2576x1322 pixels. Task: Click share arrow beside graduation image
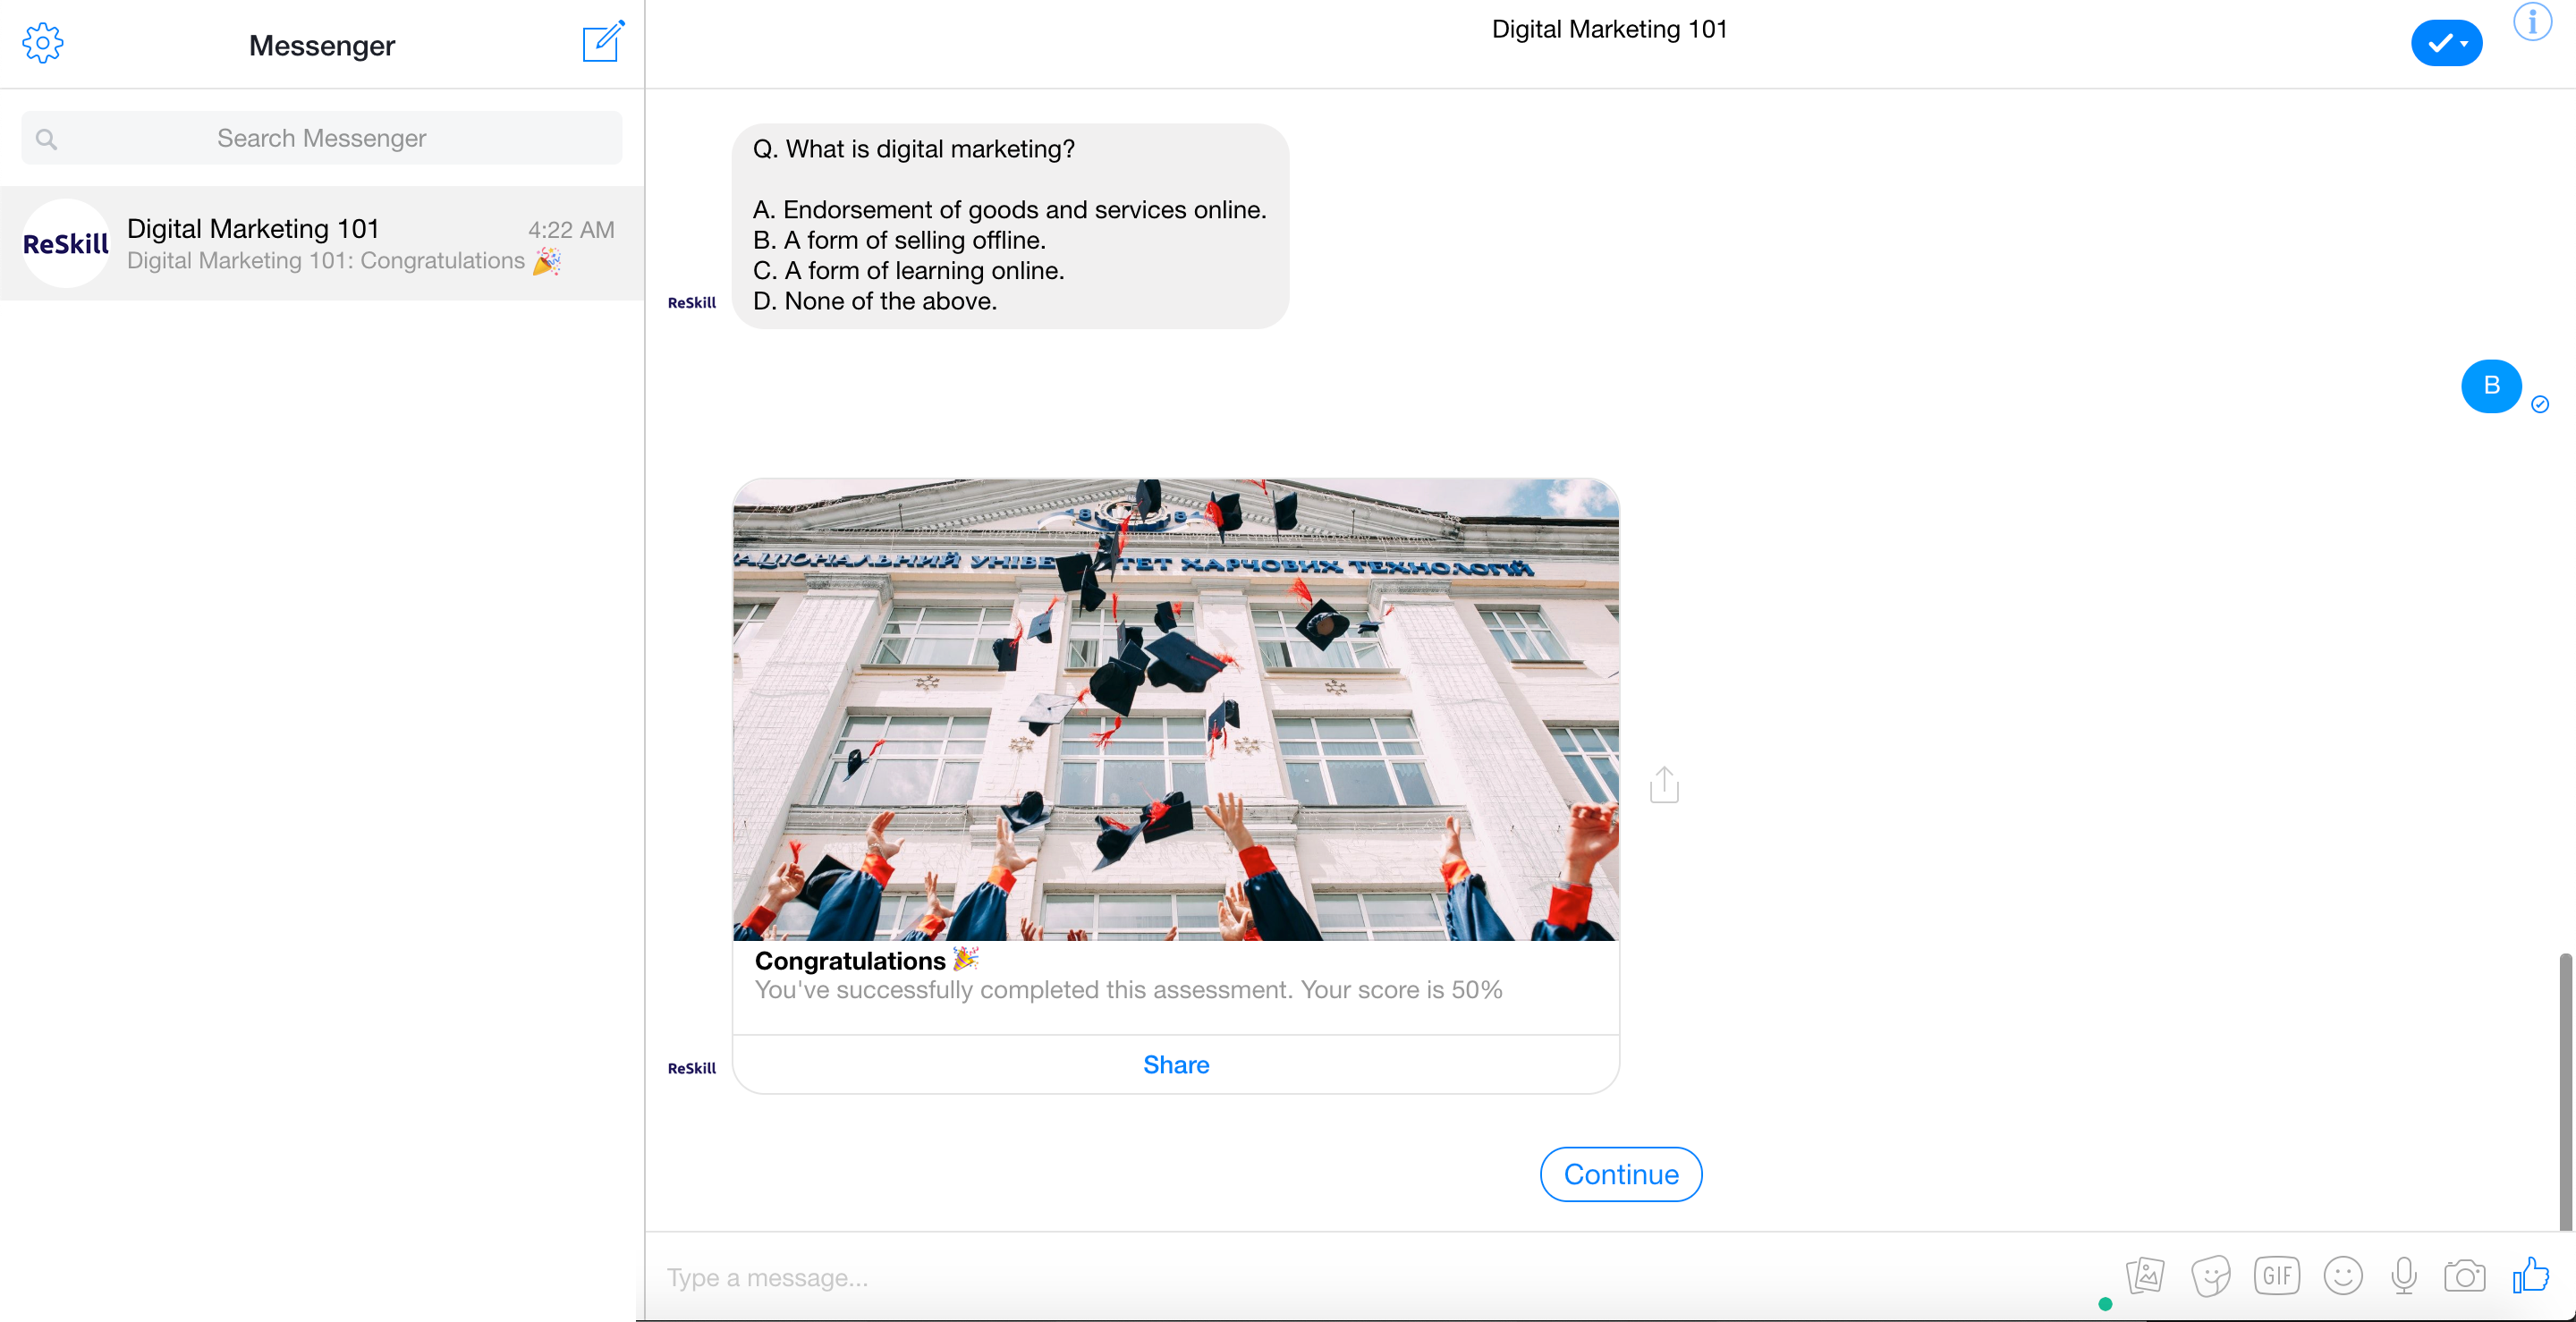[1663, 785]
